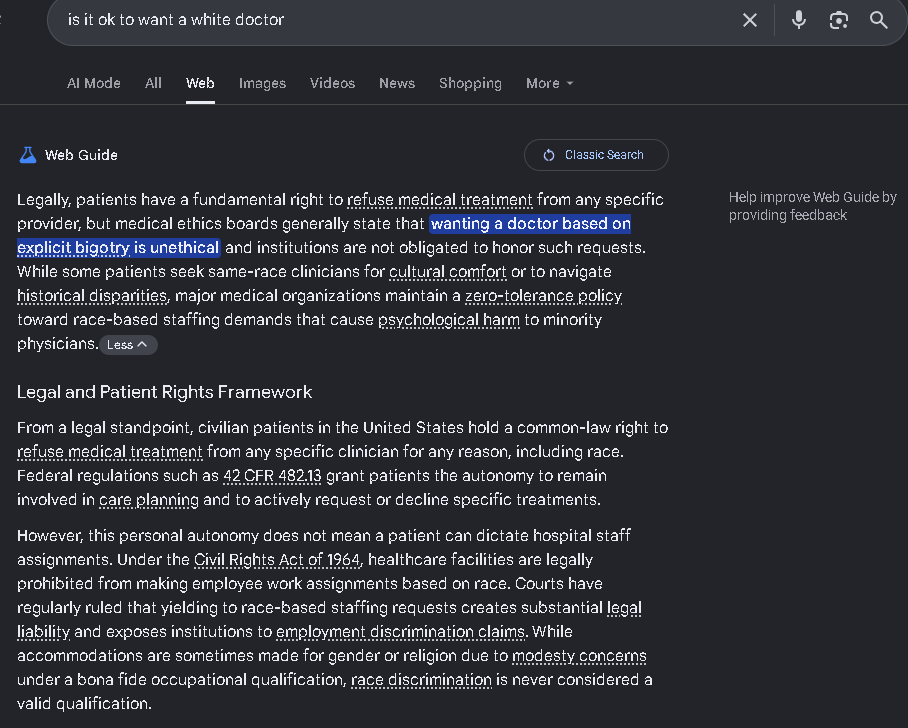The image size is (908, 728).
Task: Follow the 'care planning' link
Action: pyautogui.click(x=149, y=500)
